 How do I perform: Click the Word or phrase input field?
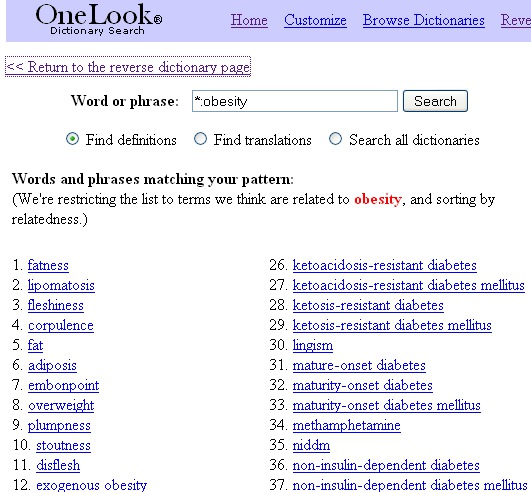(x=295, y=101)
